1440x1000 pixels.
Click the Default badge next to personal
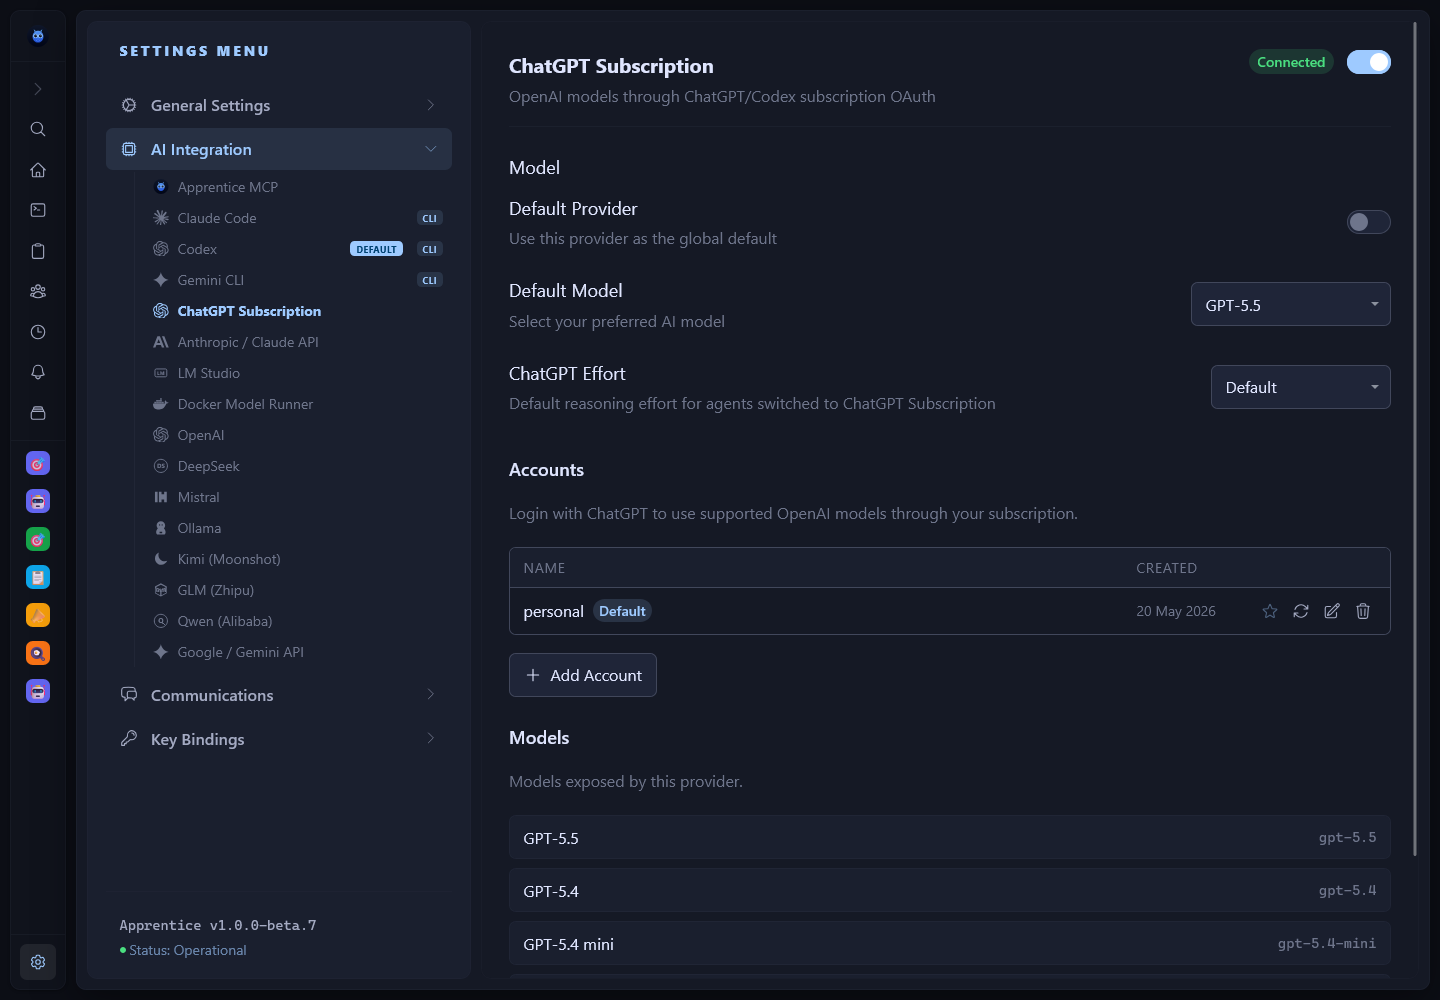point(622,611)
